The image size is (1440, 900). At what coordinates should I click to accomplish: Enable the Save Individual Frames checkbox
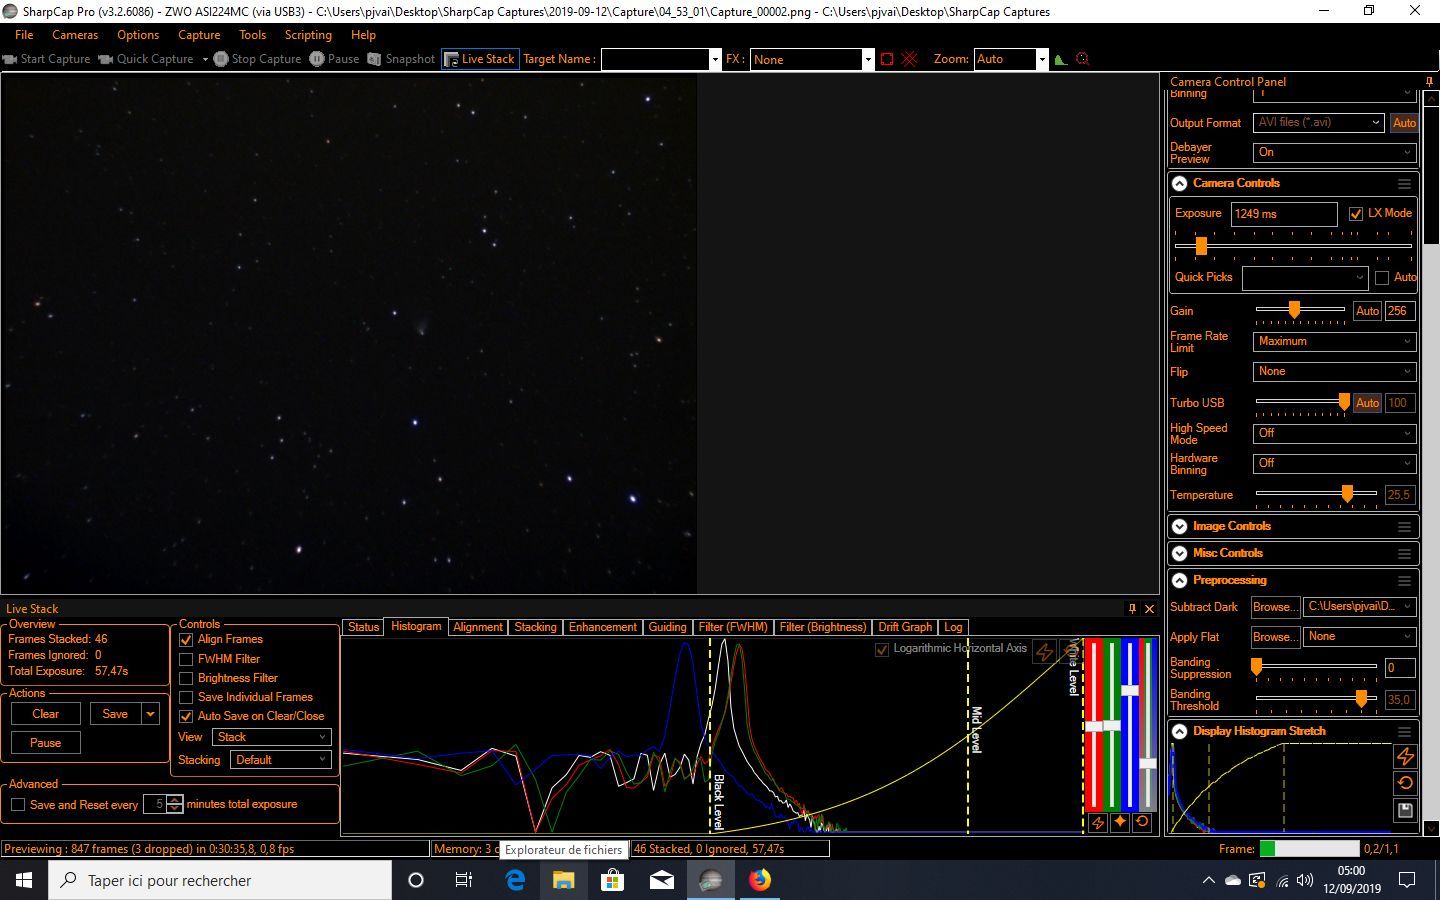point(186,697)
